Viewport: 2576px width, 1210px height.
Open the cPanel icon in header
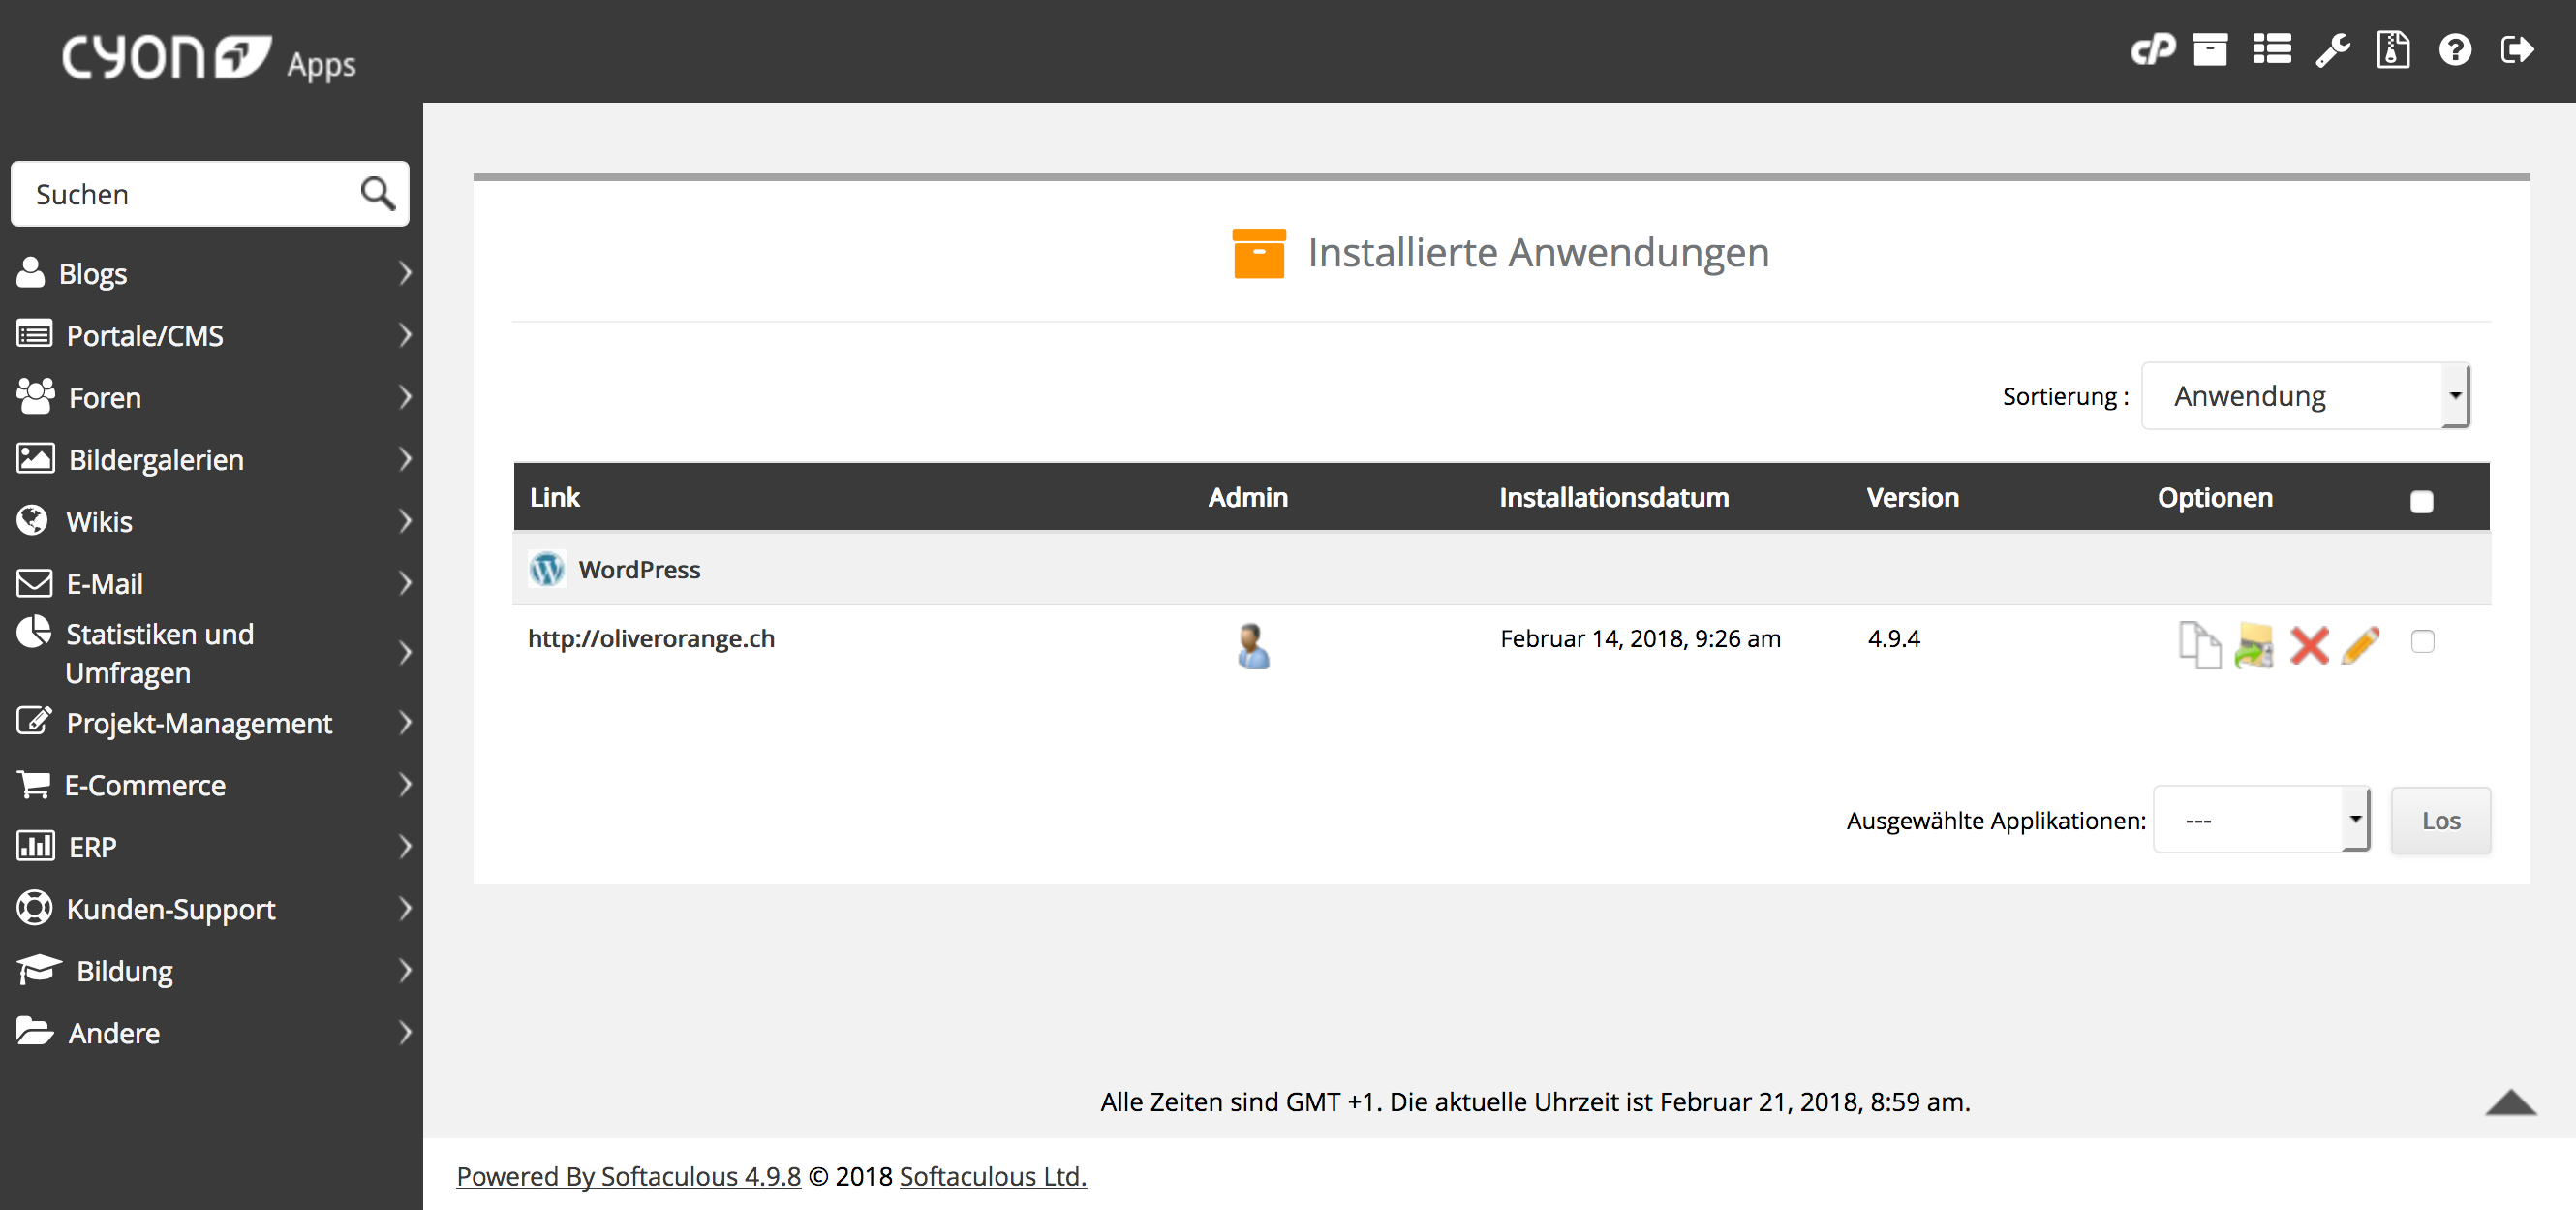coord(2151,49)
